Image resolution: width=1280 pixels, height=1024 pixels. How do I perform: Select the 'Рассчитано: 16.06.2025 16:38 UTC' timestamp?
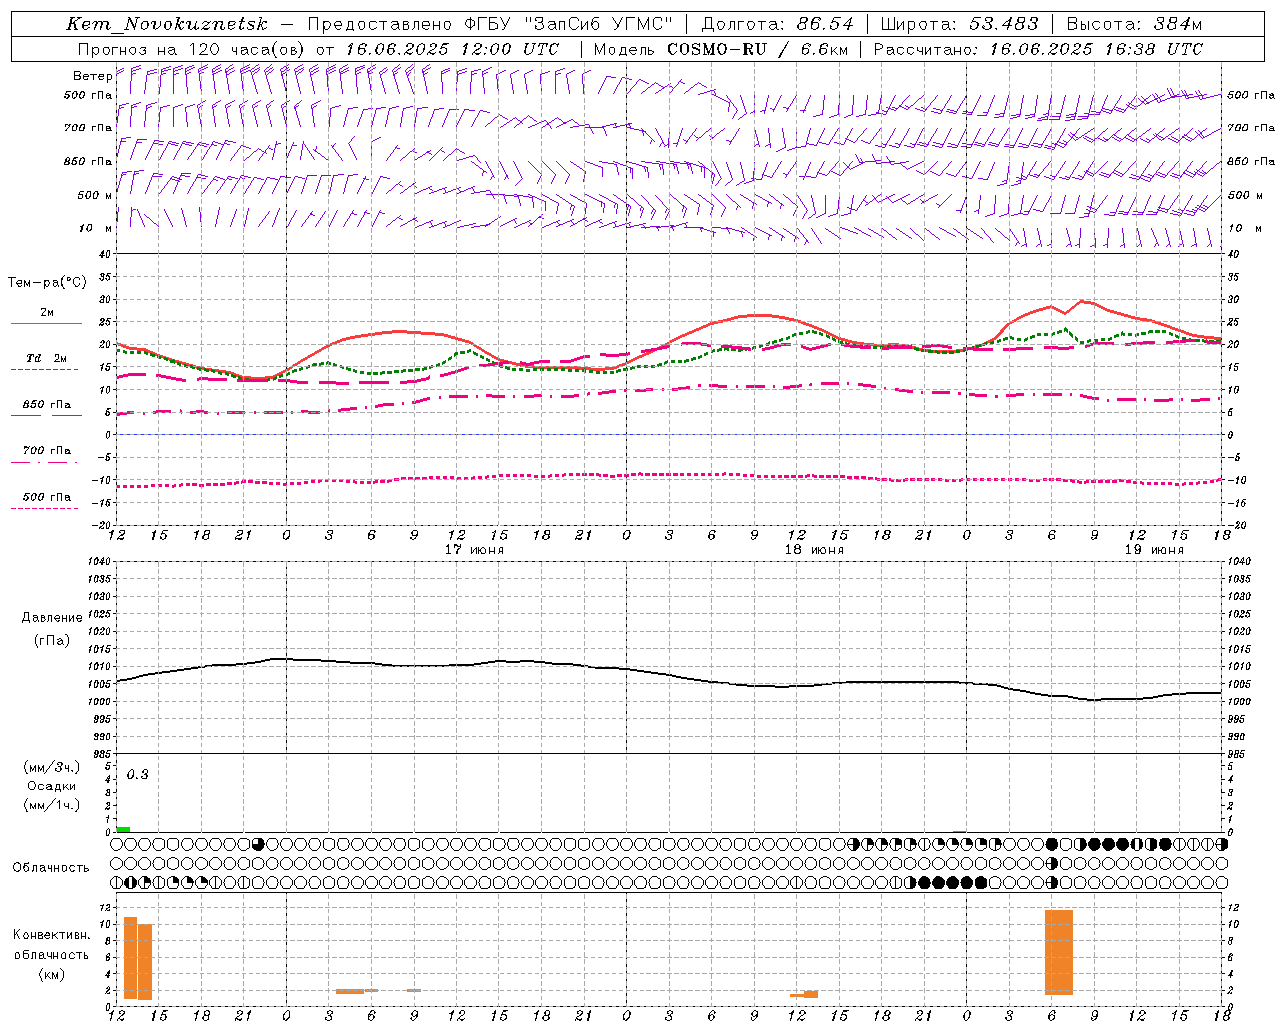[1038, 49]
